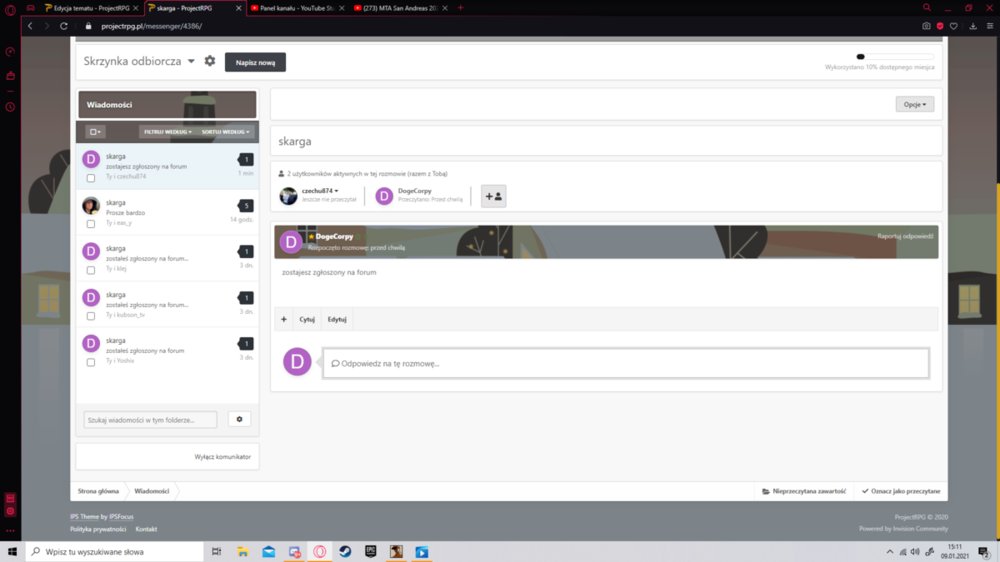Click the storage usage progress bar
Viewport: 1000px width, 562px height.
pyautogui.click(x=895, y=57)
